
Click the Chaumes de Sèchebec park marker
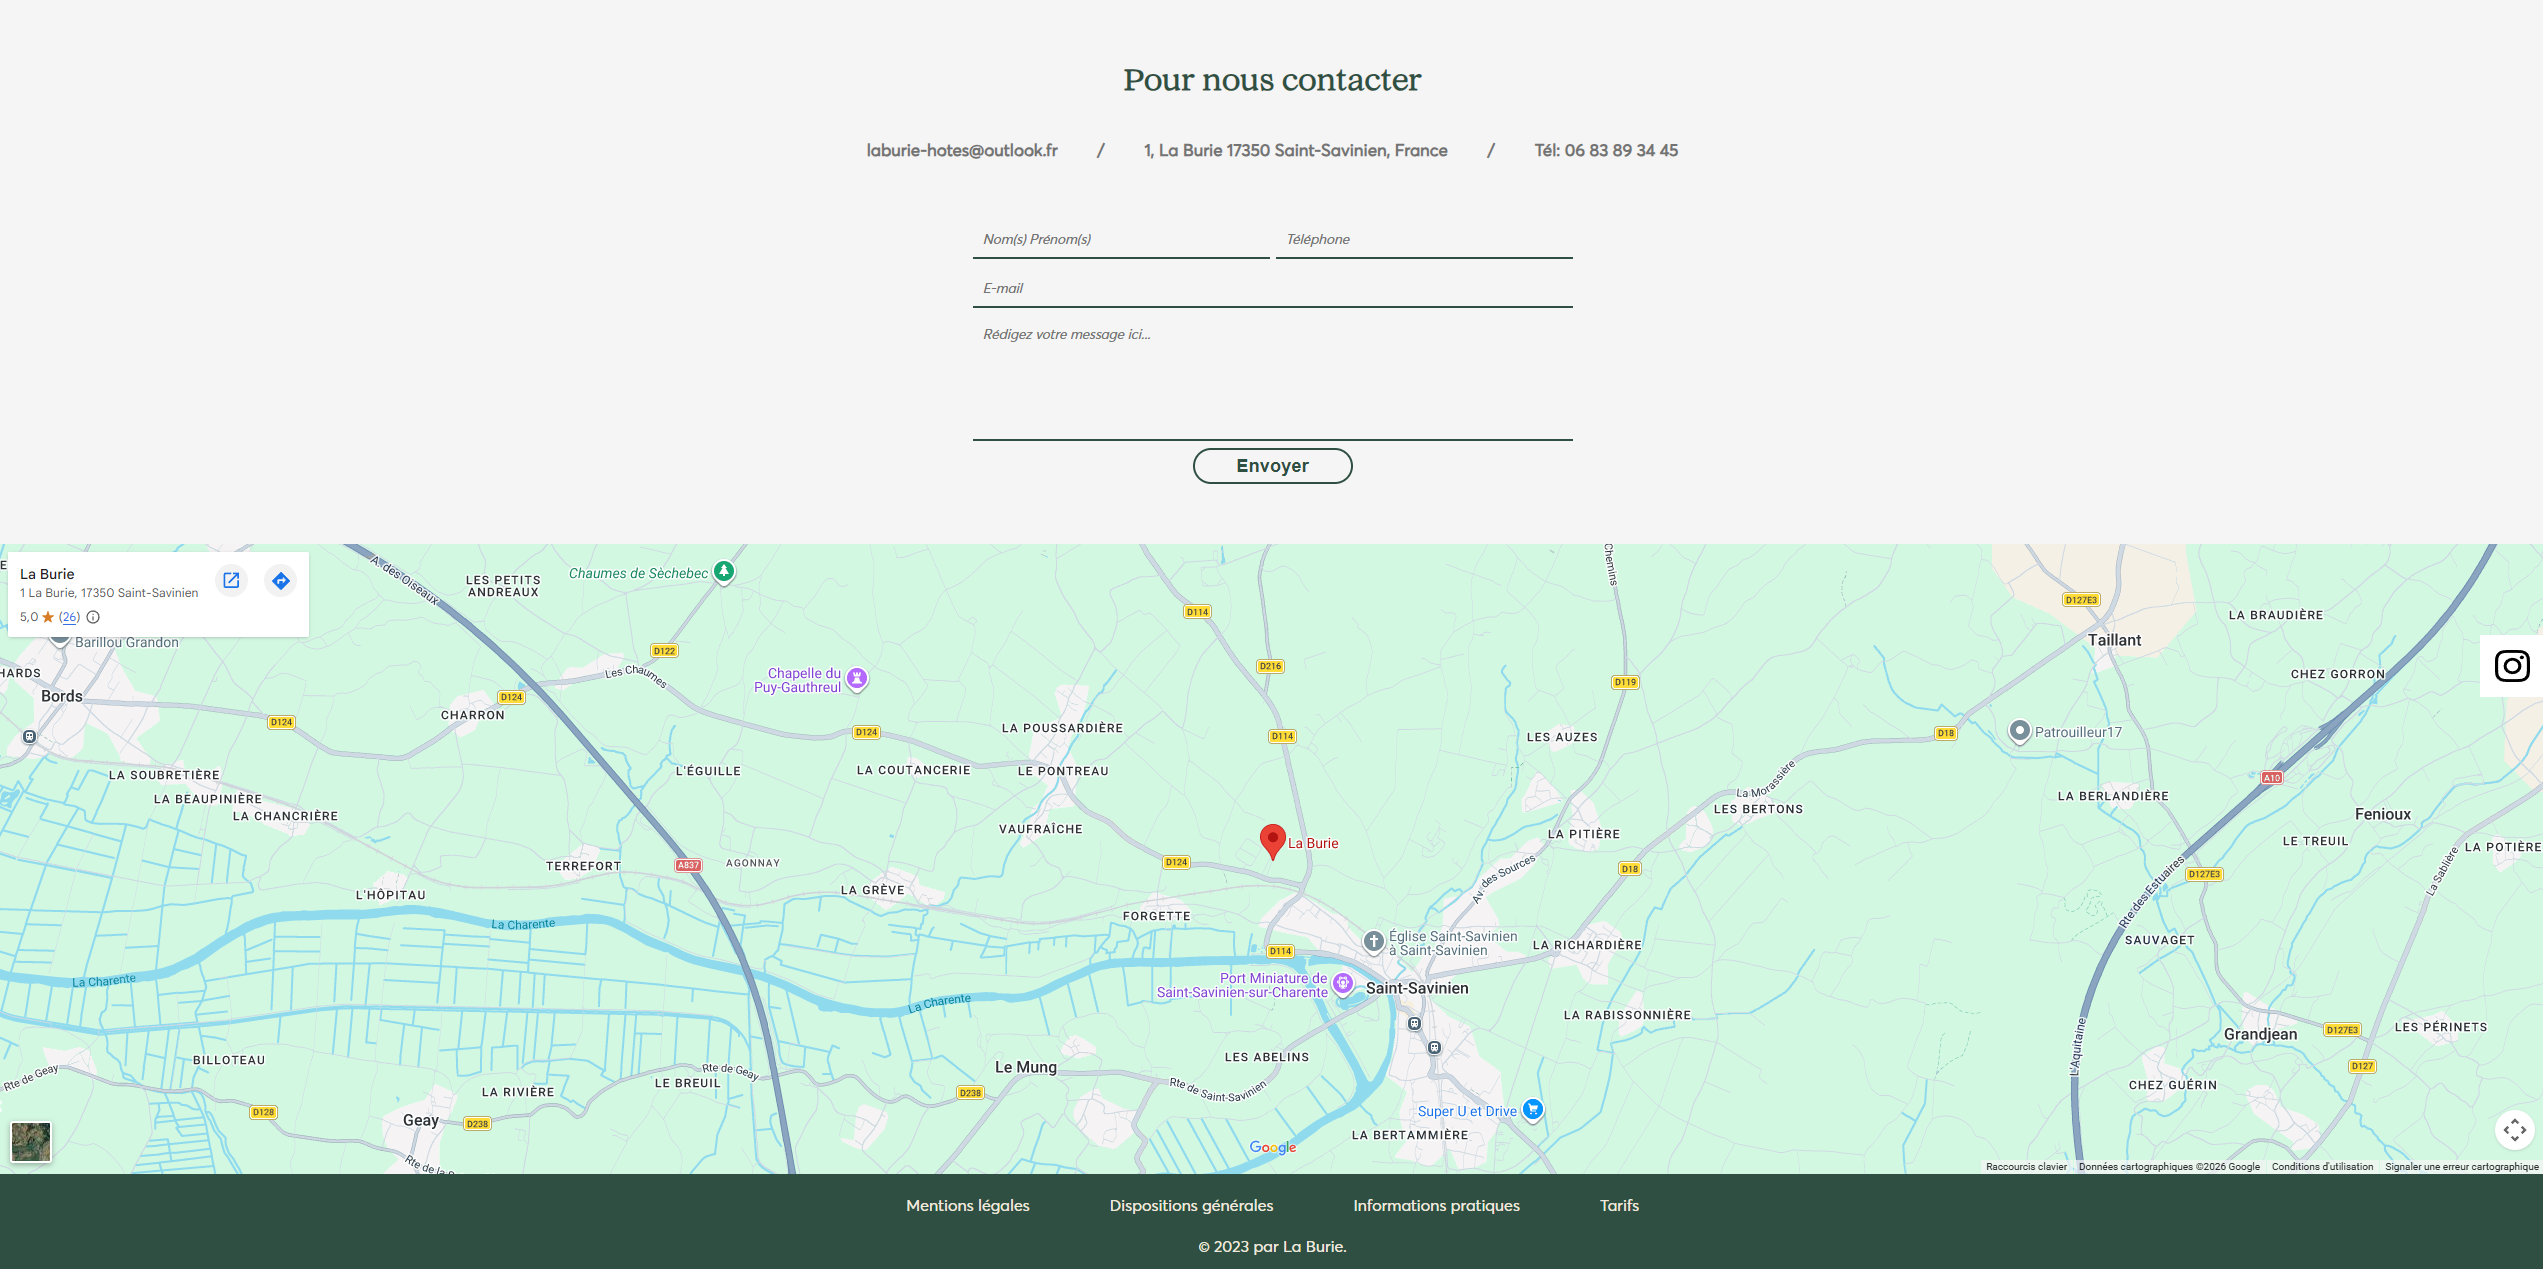tap(724, 572)
